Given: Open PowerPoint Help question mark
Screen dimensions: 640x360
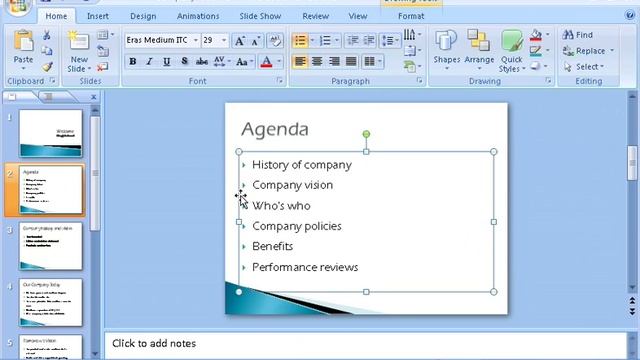Looking at the screenshot, I should coord(630,16).
